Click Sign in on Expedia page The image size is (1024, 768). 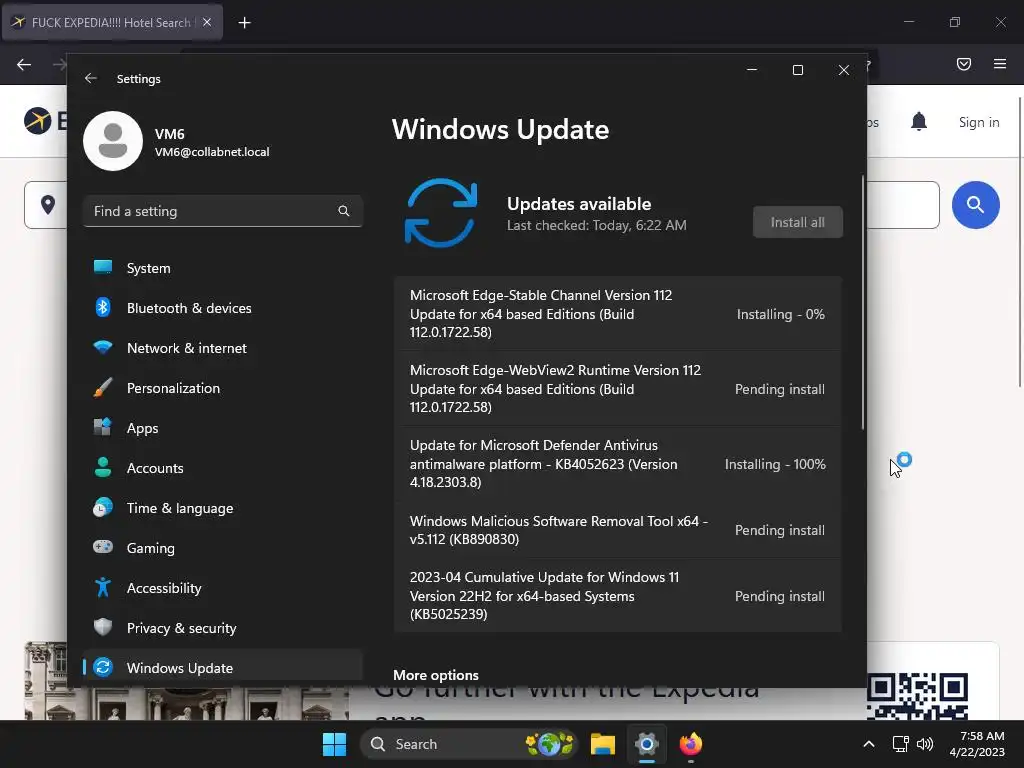[x=978, y=122]
